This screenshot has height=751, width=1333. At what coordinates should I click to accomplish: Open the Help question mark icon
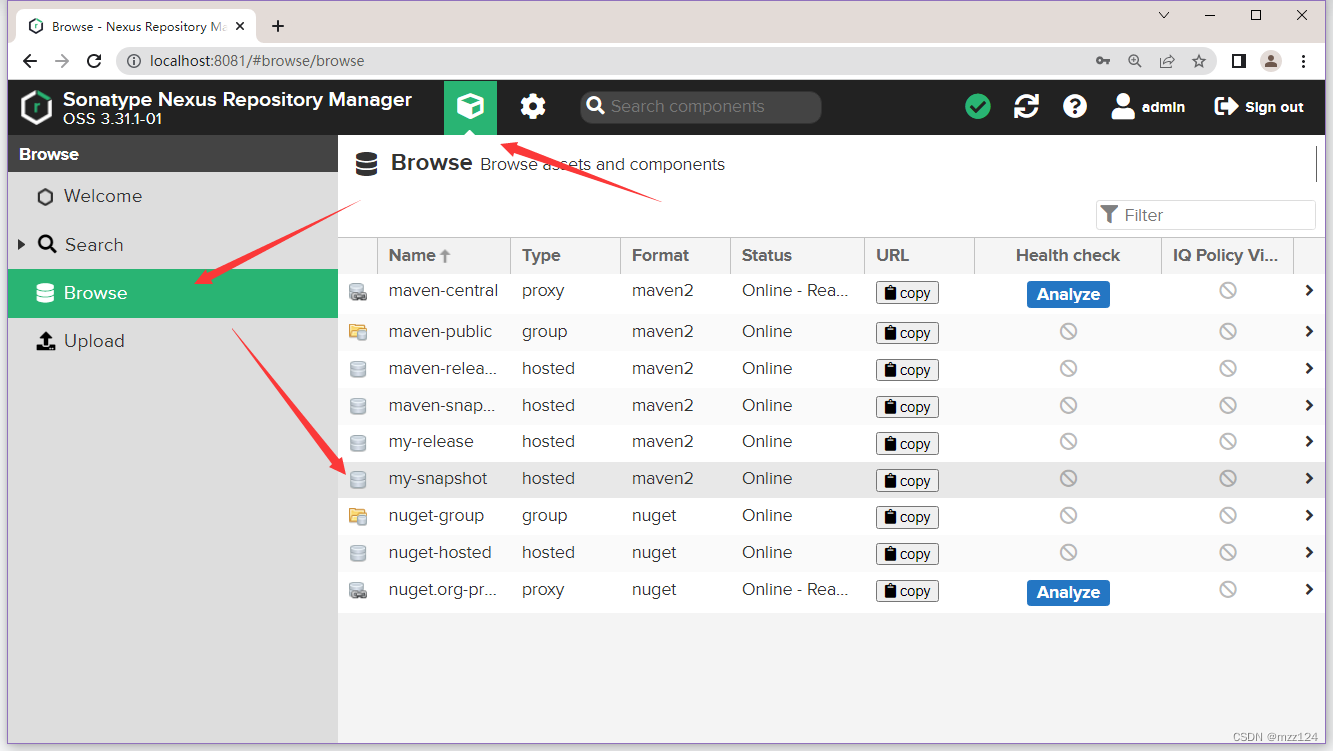coord(1075,106)
